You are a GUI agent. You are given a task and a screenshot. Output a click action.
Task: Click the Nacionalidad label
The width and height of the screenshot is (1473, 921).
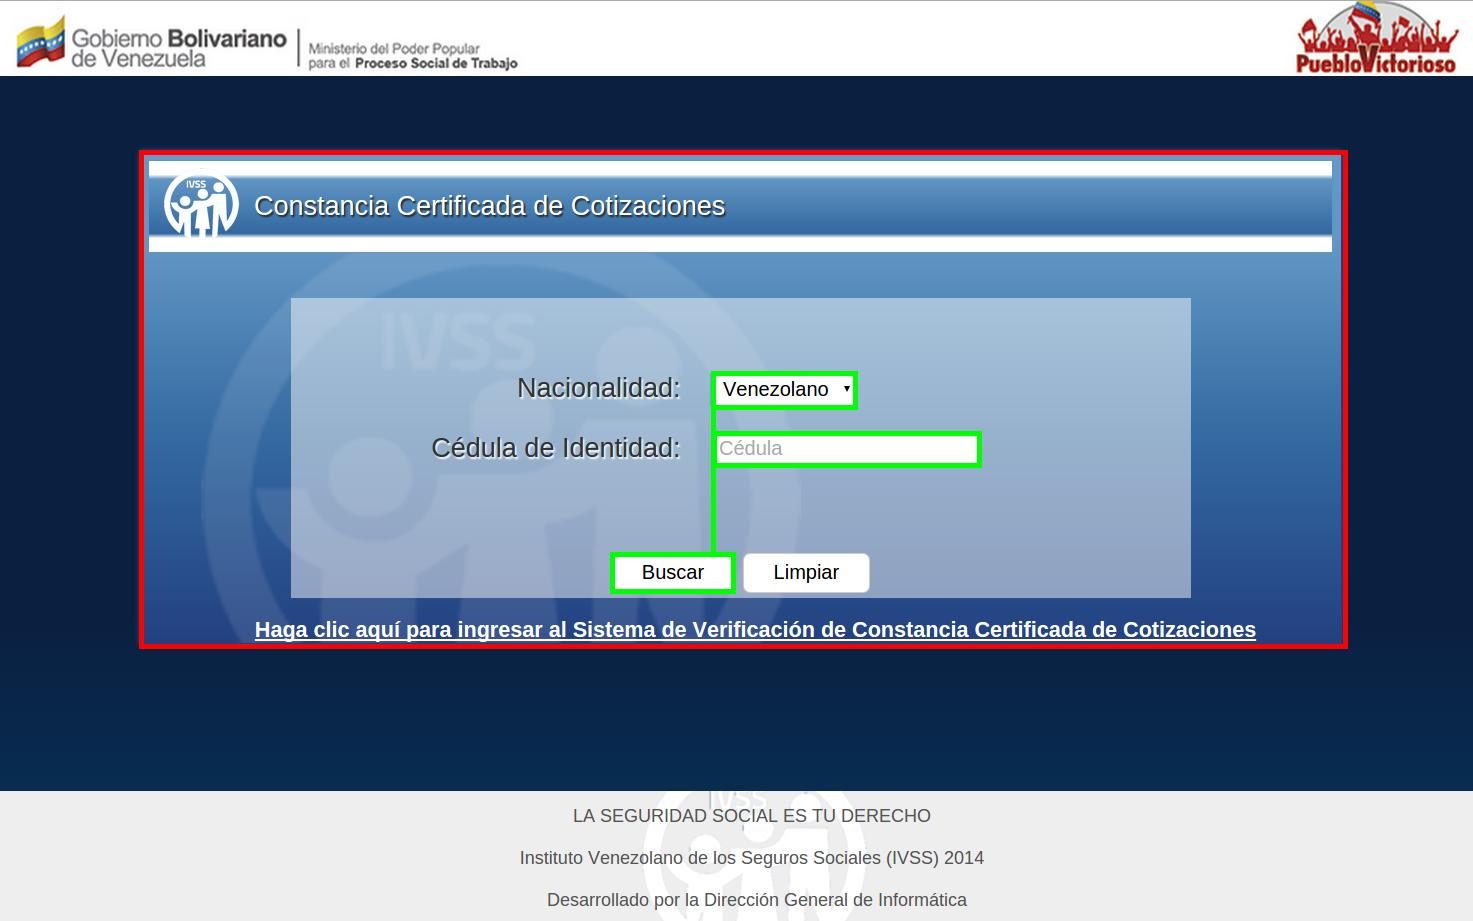click(x=598, y=388)
